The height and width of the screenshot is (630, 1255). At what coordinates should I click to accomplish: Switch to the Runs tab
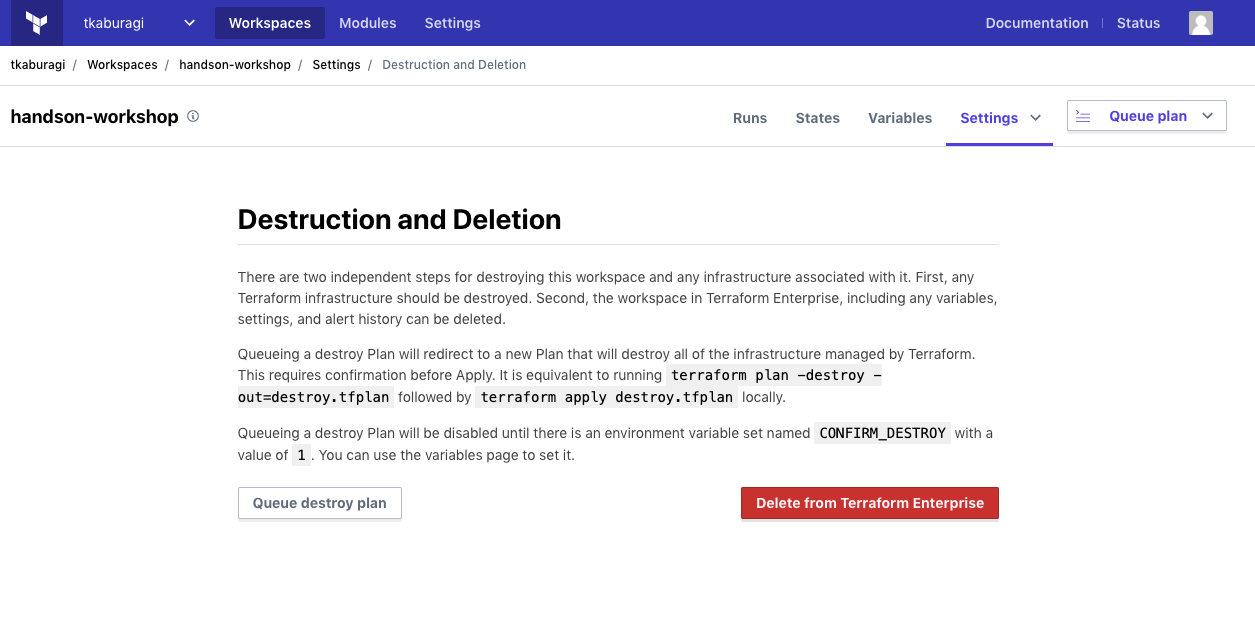(x=749, y=118)
